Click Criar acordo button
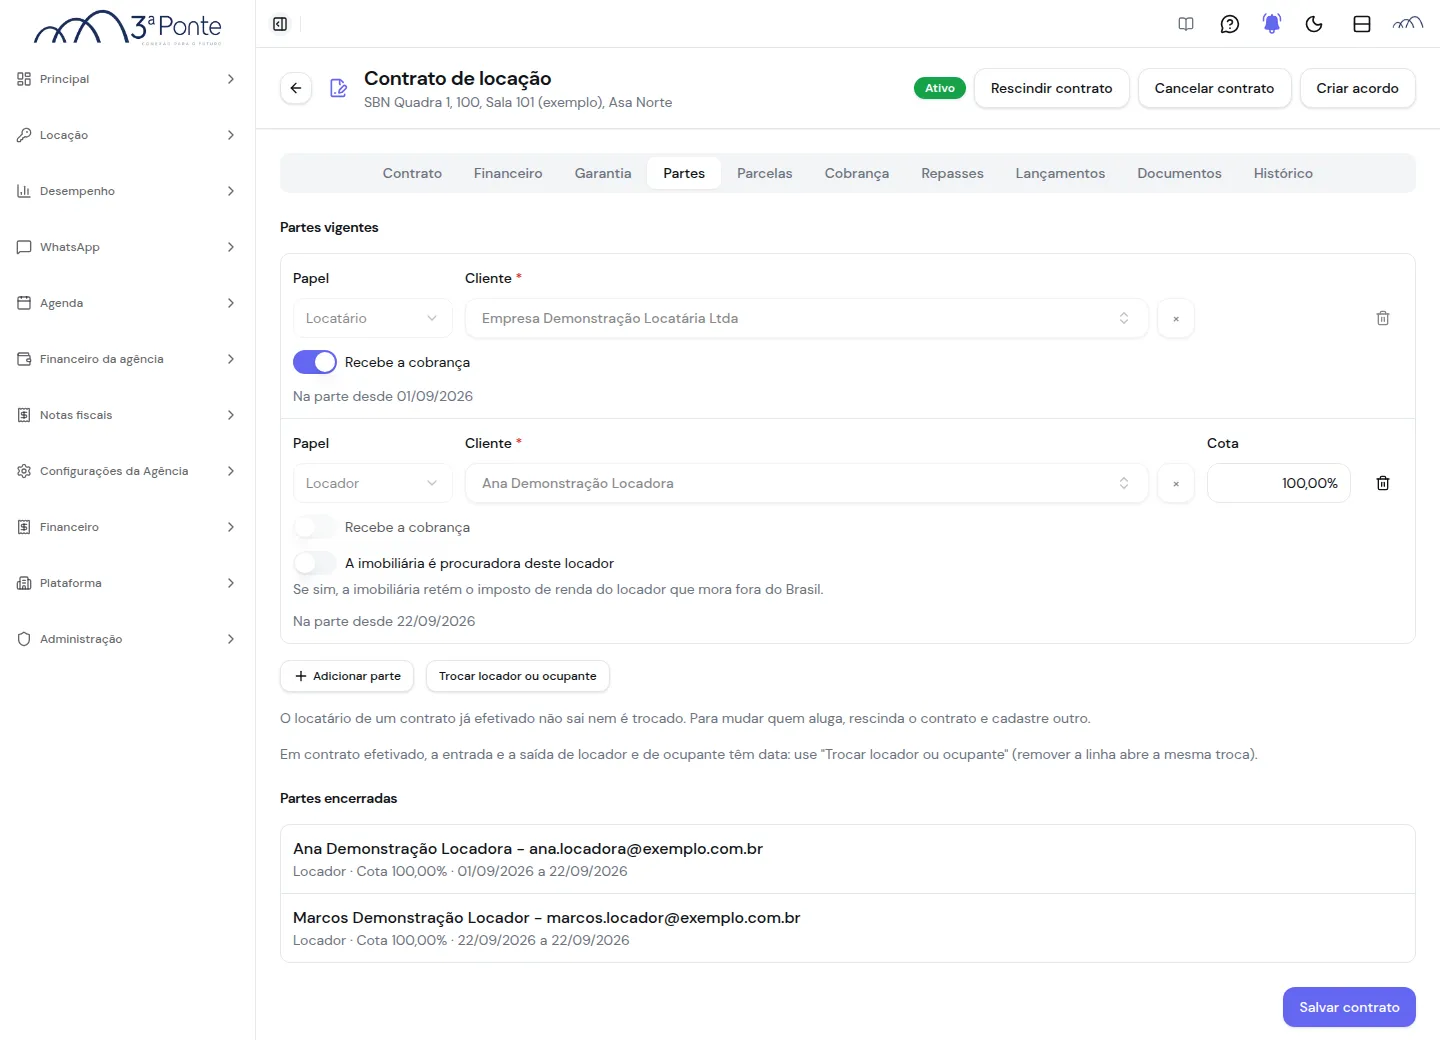 (1358, 88)
